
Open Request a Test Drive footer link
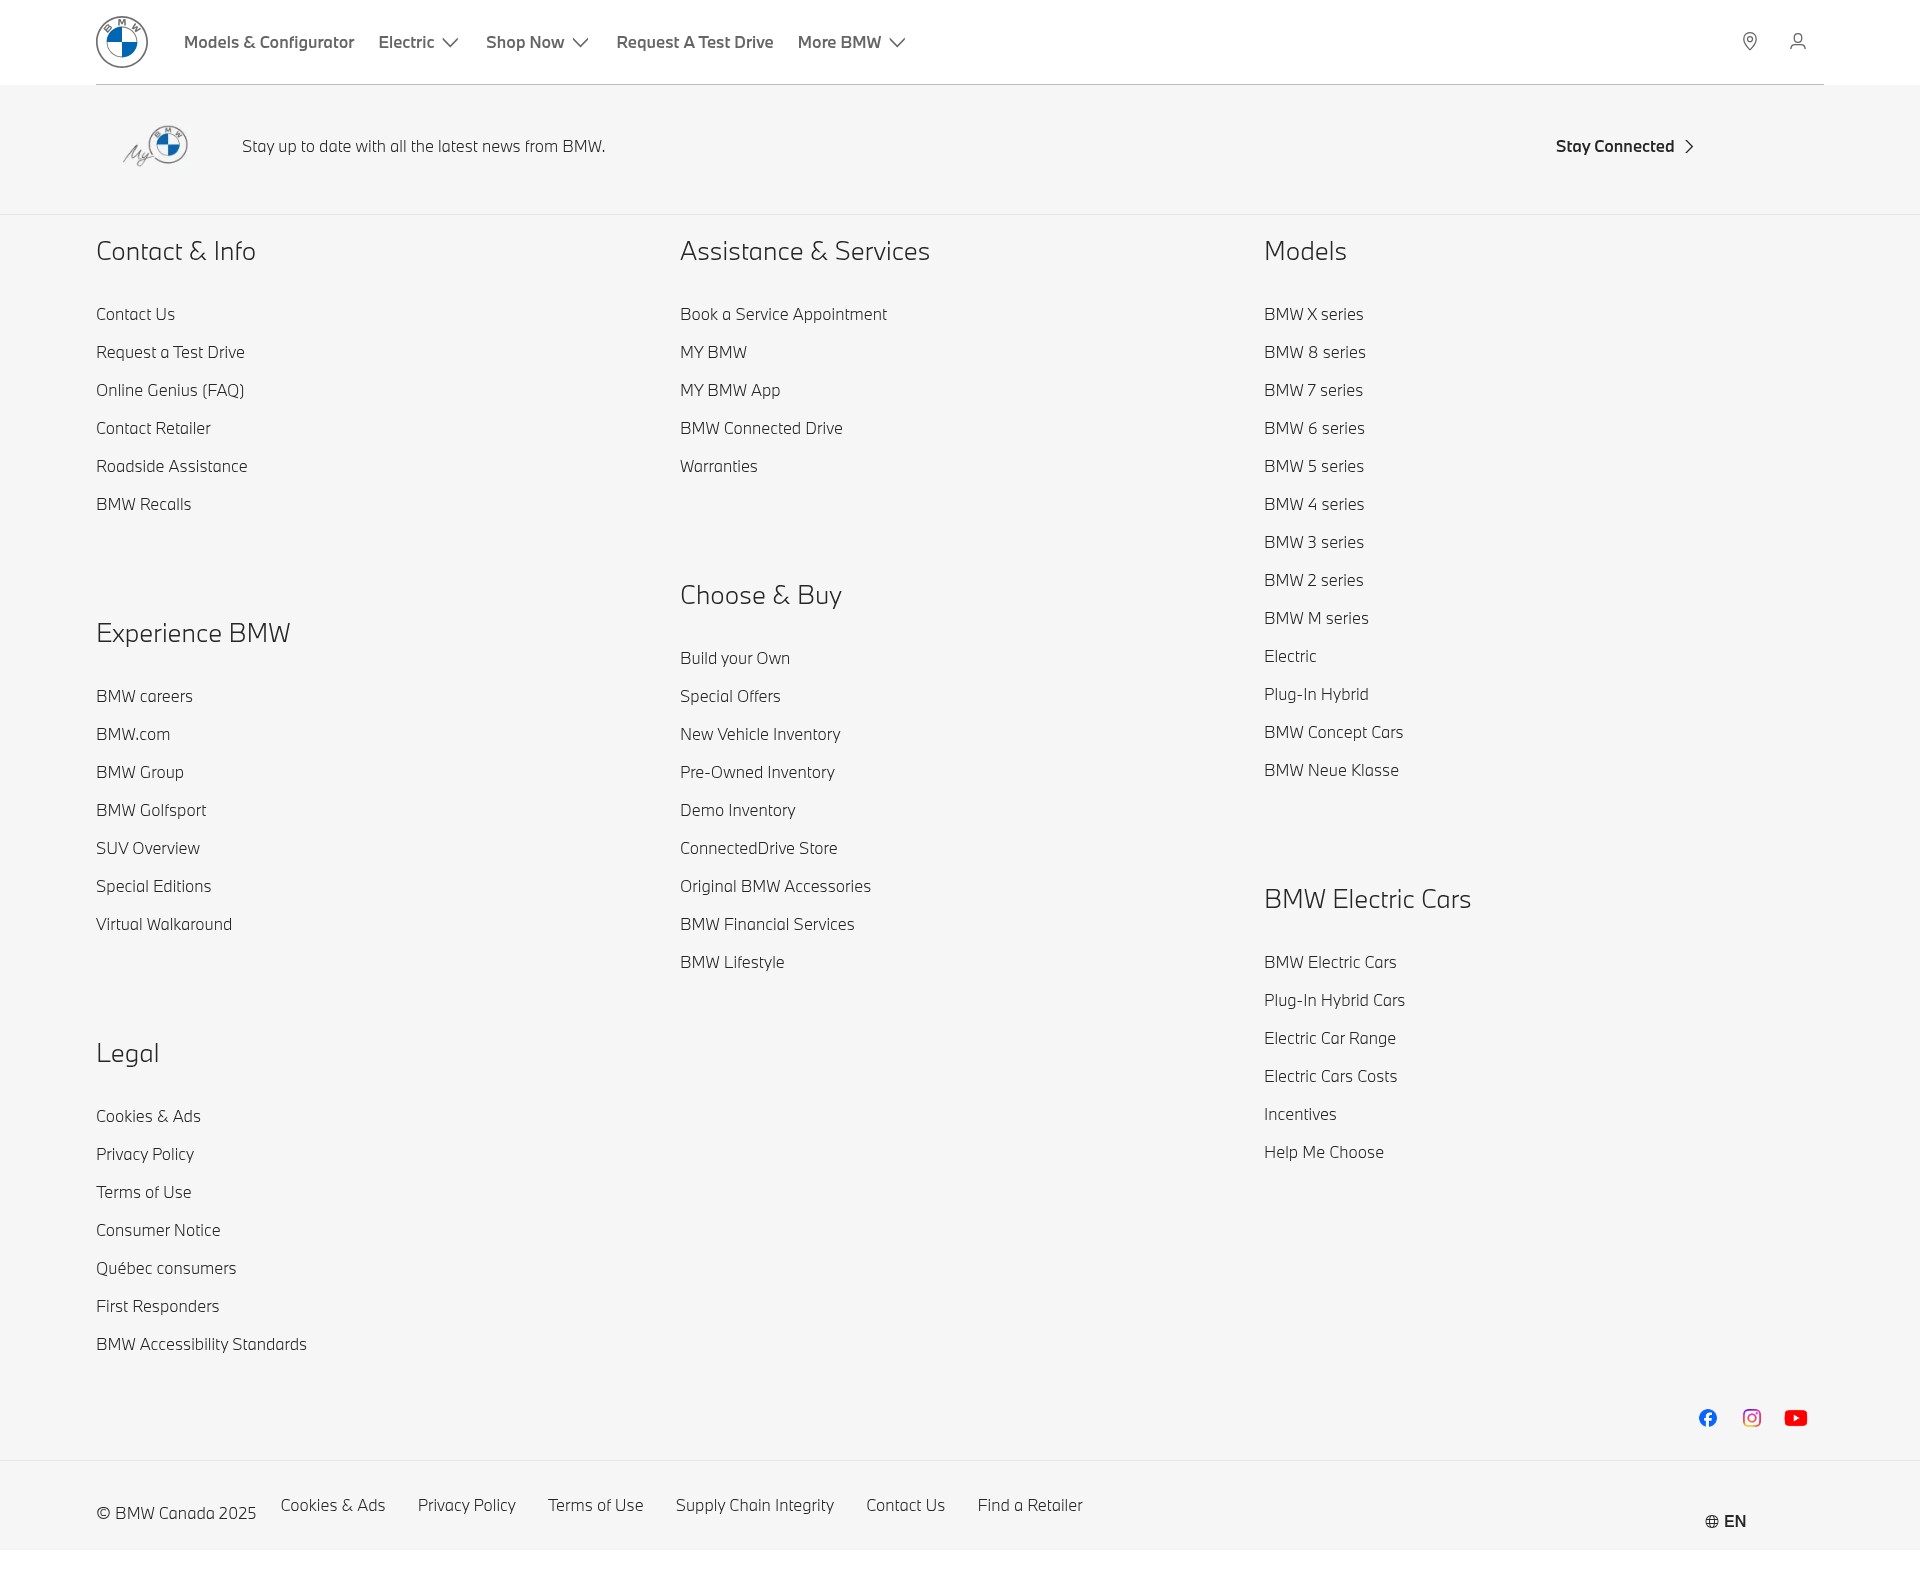[170, 352]
